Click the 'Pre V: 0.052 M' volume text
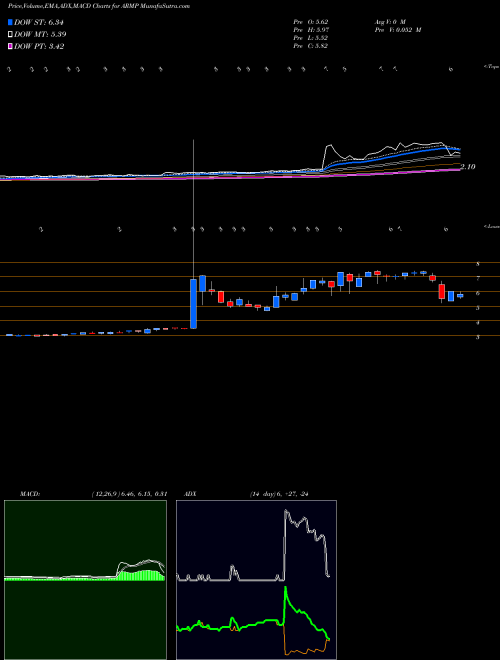The height and width of the screenshot is (660, 500). click(397, 29)
